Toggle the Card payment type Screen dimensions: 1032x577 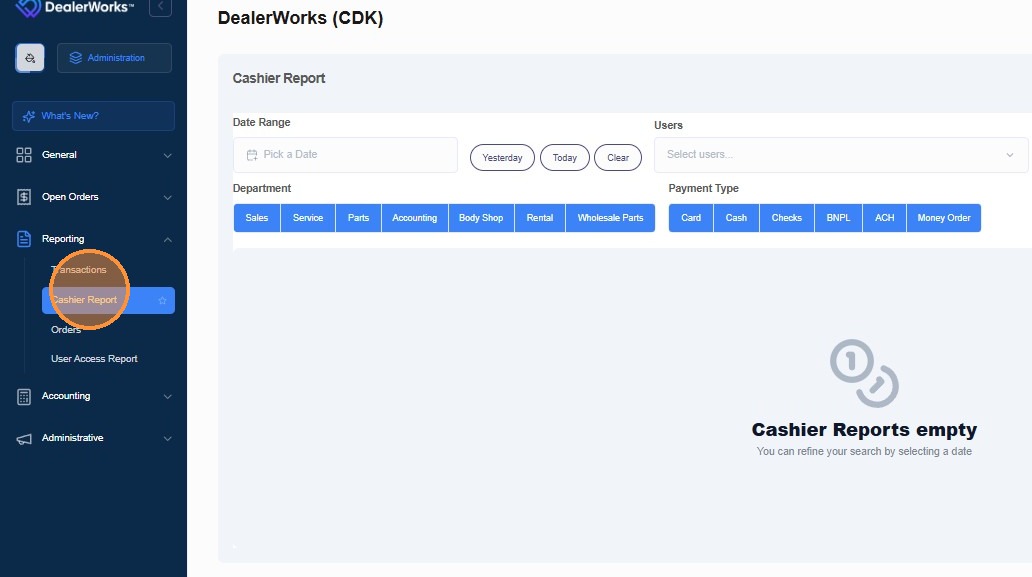691,218
